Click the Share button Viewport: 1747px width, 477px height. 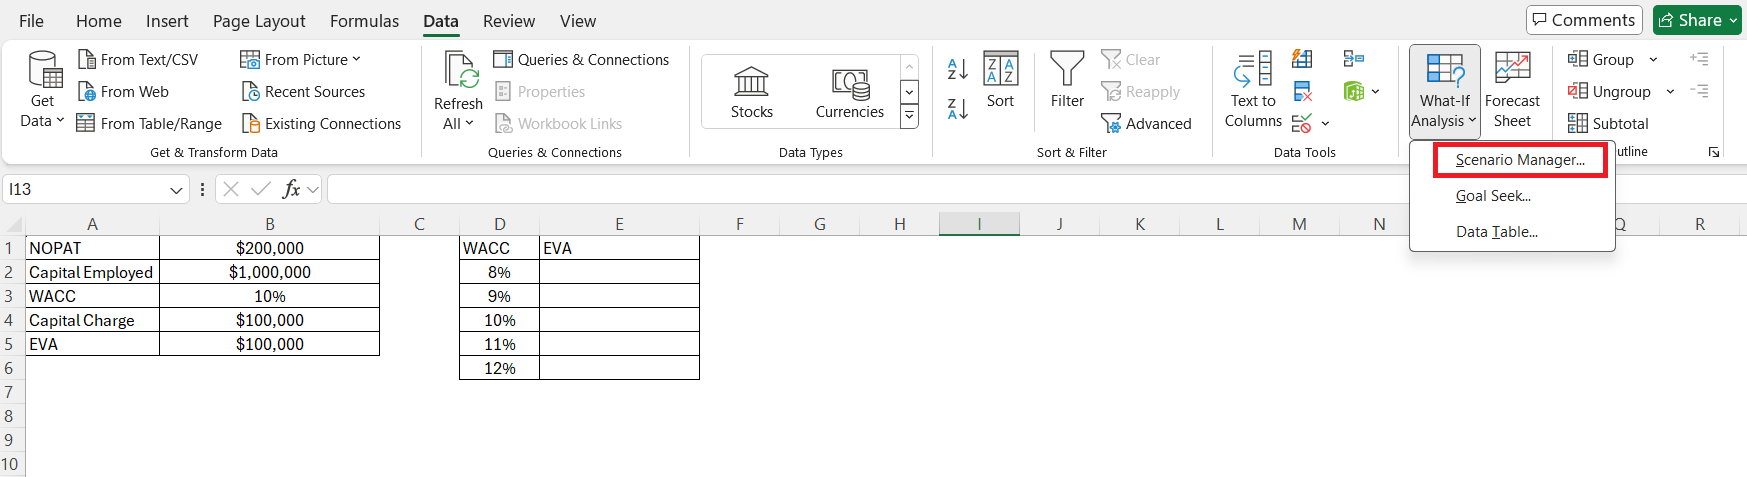point(1696,20)
